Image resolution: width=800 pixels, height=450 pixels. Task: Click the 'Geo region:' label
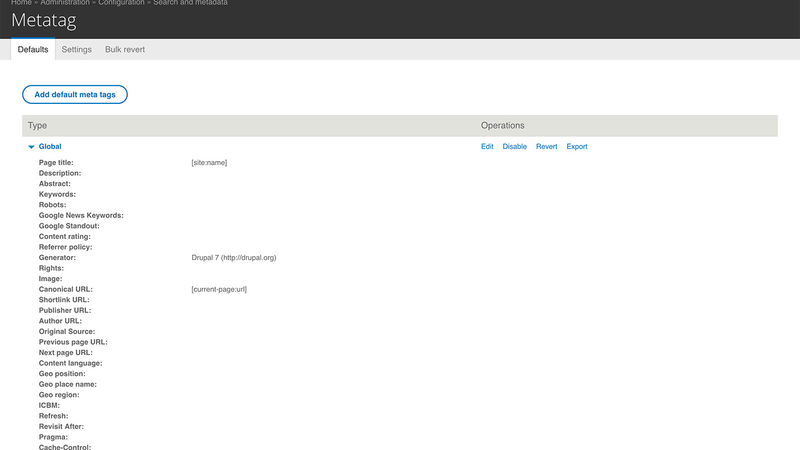click(59, 395)
